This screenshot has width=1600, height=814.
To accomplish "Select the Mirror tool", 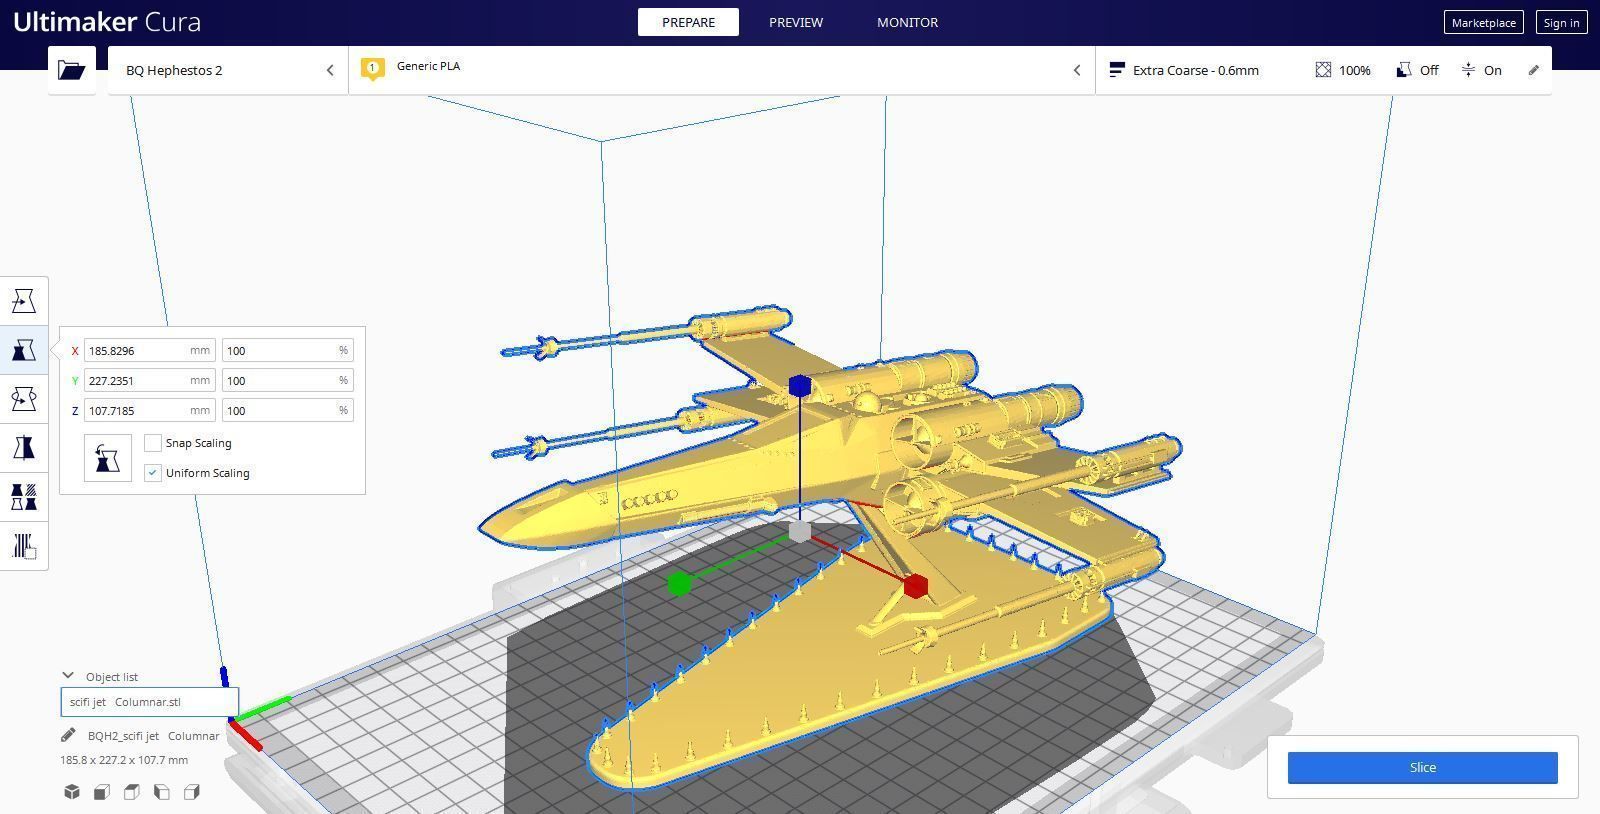I will [x=24, y=448].
